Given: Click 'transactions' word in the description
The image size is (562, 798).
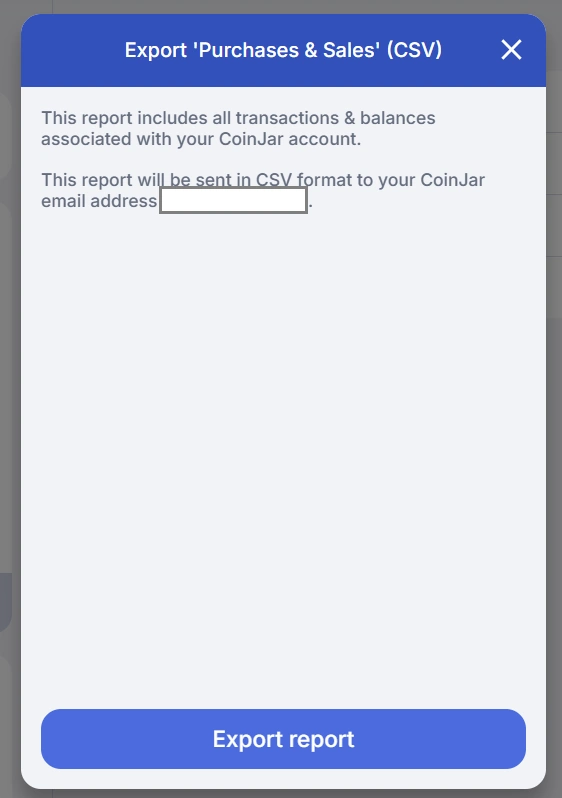Looking at the screenshot, I should 287,118.
